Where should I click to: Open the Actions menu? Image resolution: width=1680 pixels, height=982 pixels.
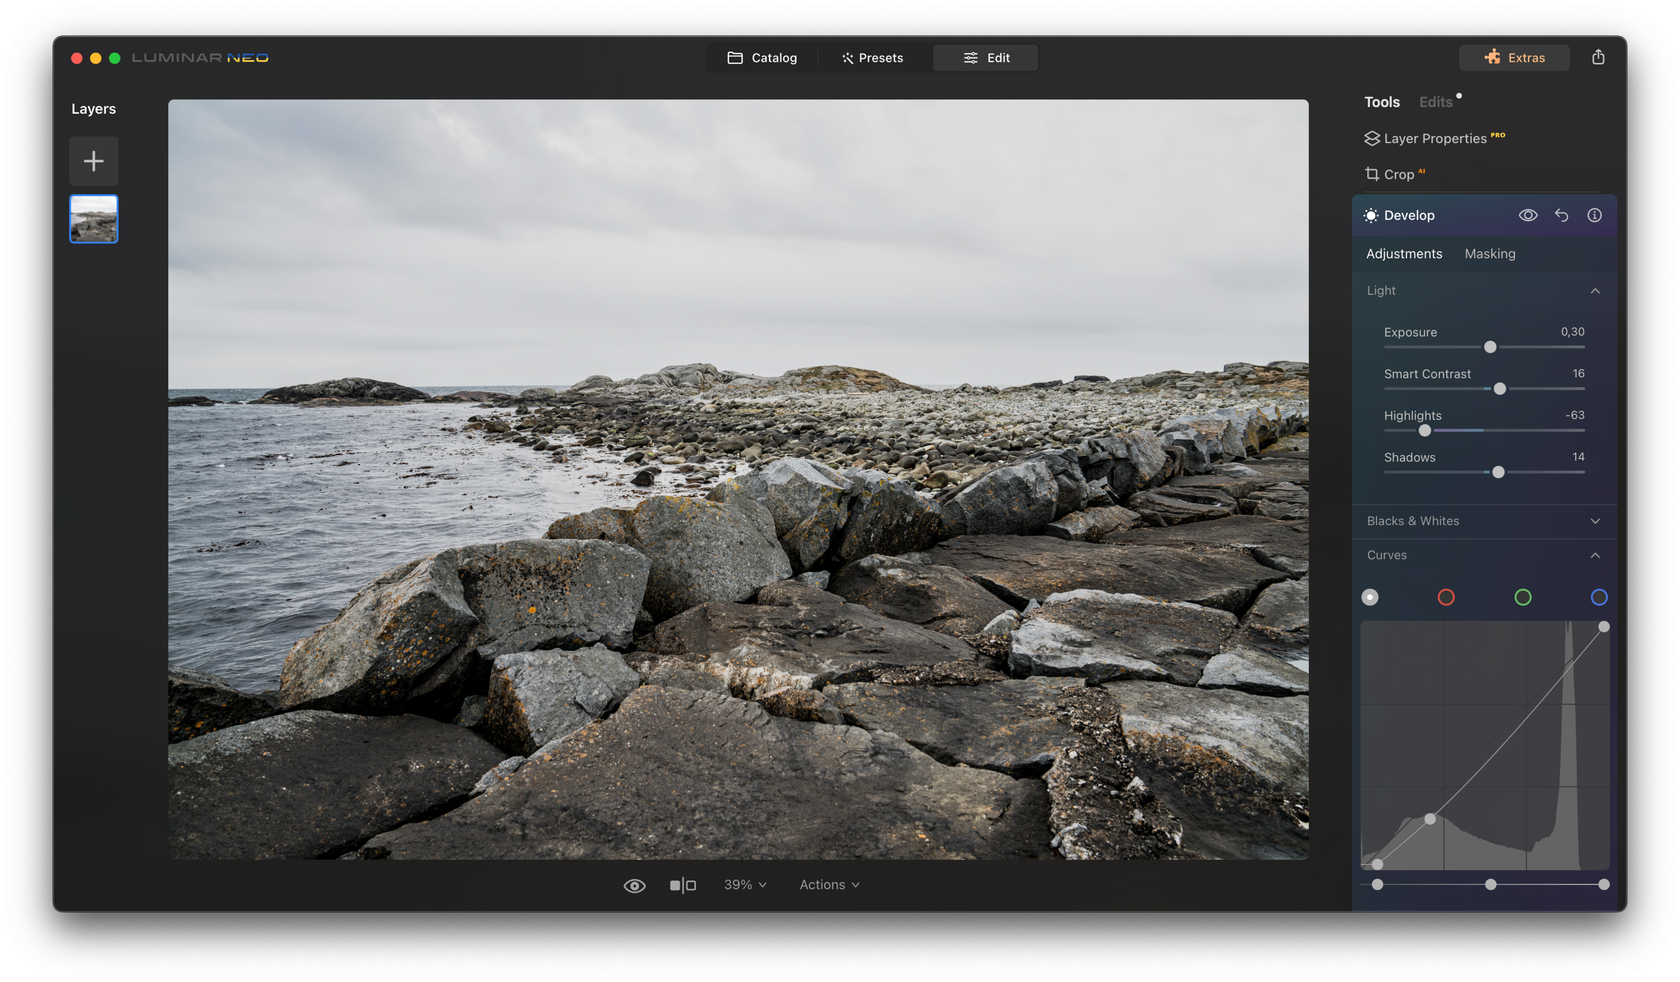pyautogui.click(x=828, y=884)
